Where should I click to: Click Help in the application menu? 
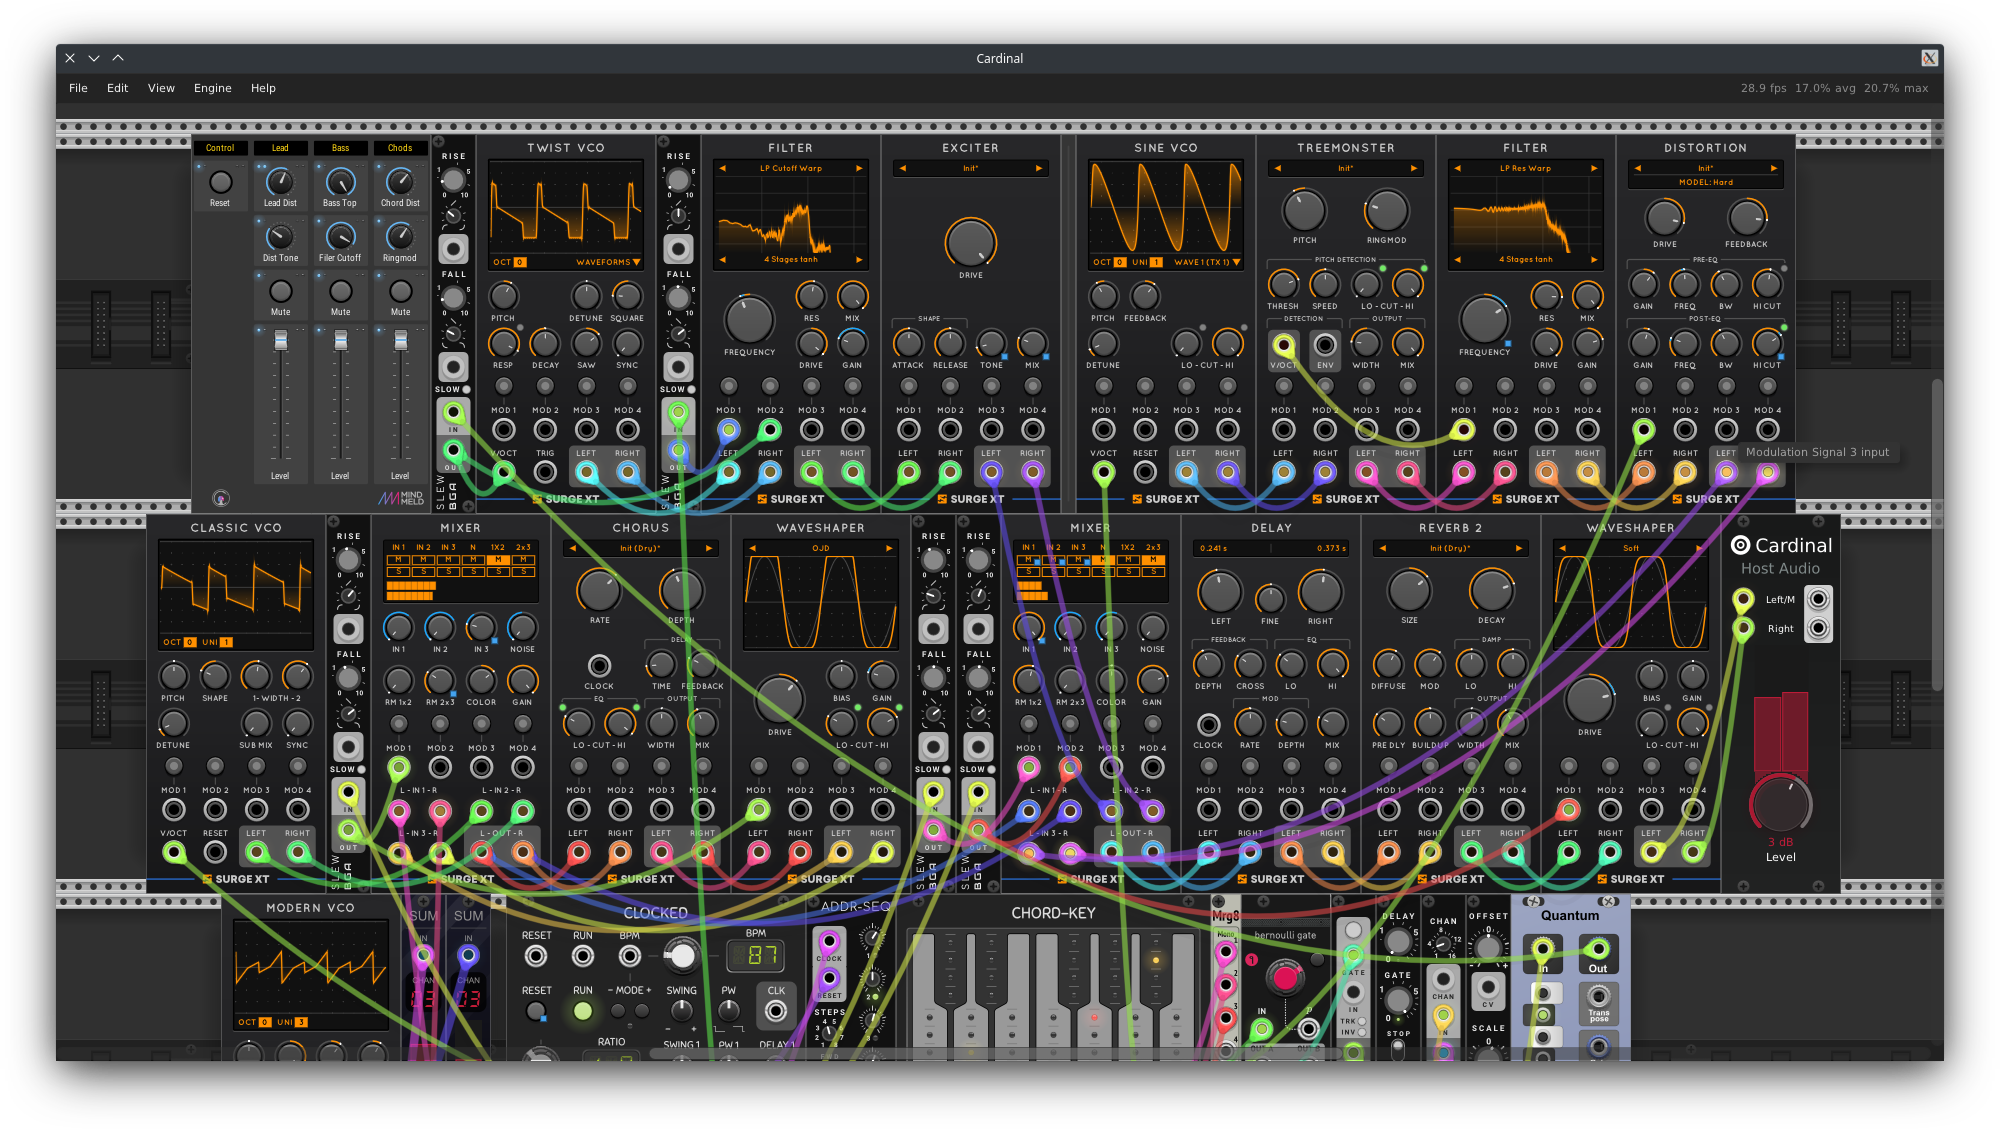pos(261,88)
